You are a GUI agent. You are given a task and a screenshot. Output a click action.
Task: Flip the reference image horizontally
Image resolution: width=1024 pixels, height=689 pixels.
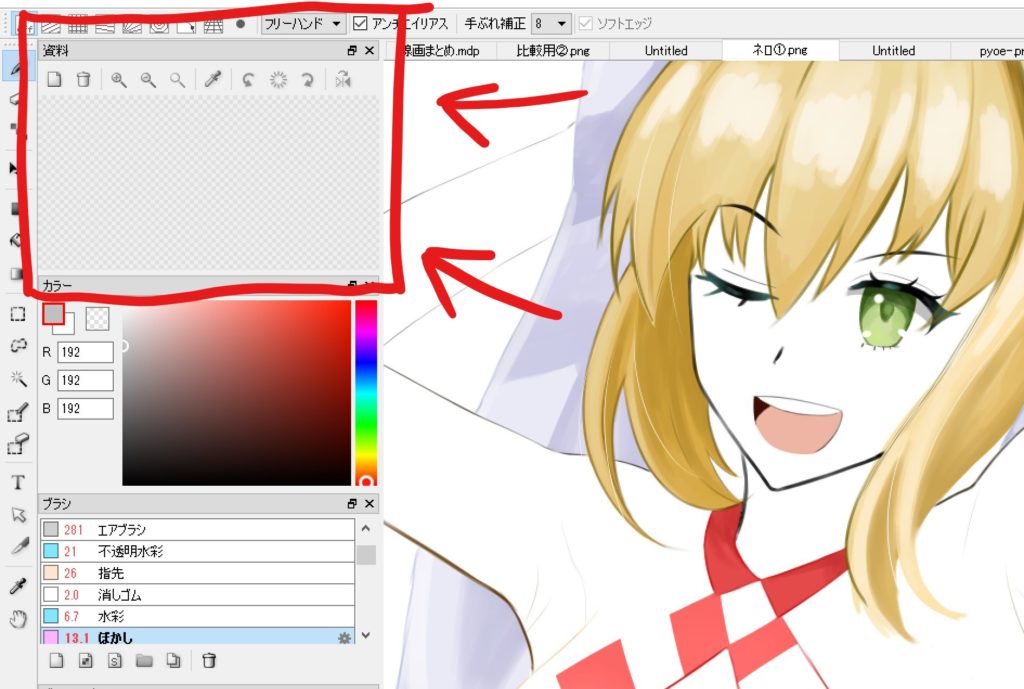(343, 80)
